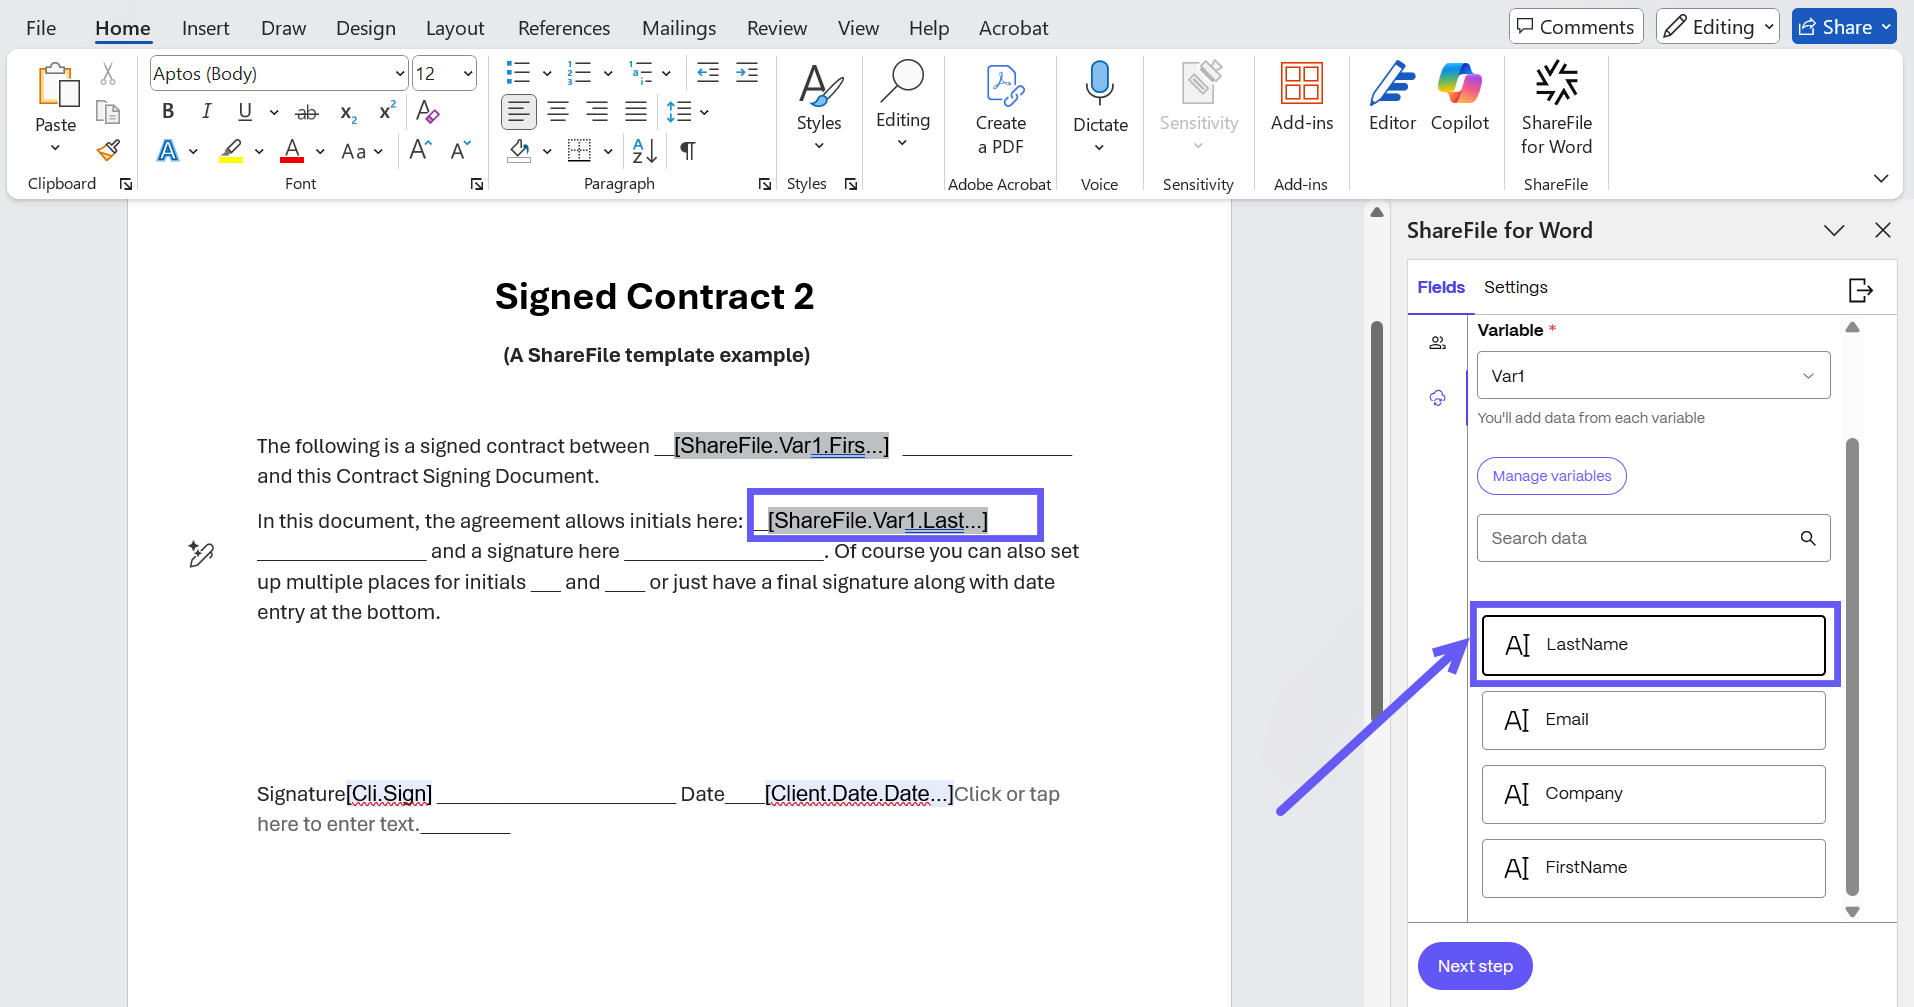Open the Variable Var1 dropdown
Viewport: 1914px width, 1007px height.
coord(1653,376)
